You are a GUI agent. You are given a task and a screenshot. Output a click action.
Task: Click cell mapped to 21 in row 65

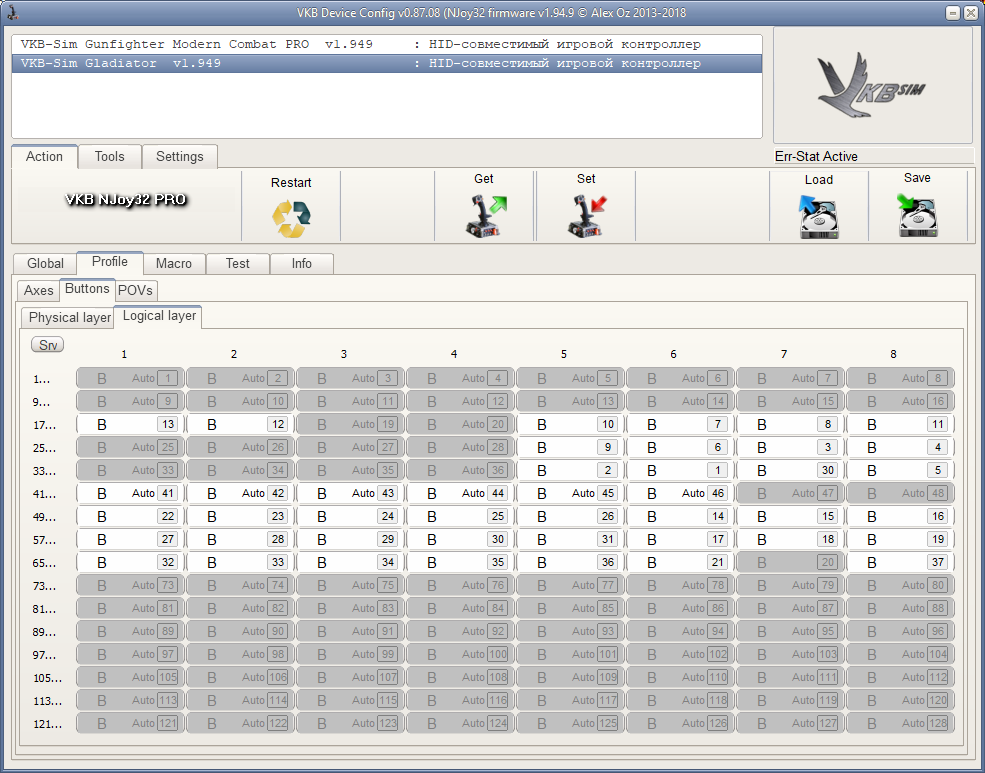[680, 563]
